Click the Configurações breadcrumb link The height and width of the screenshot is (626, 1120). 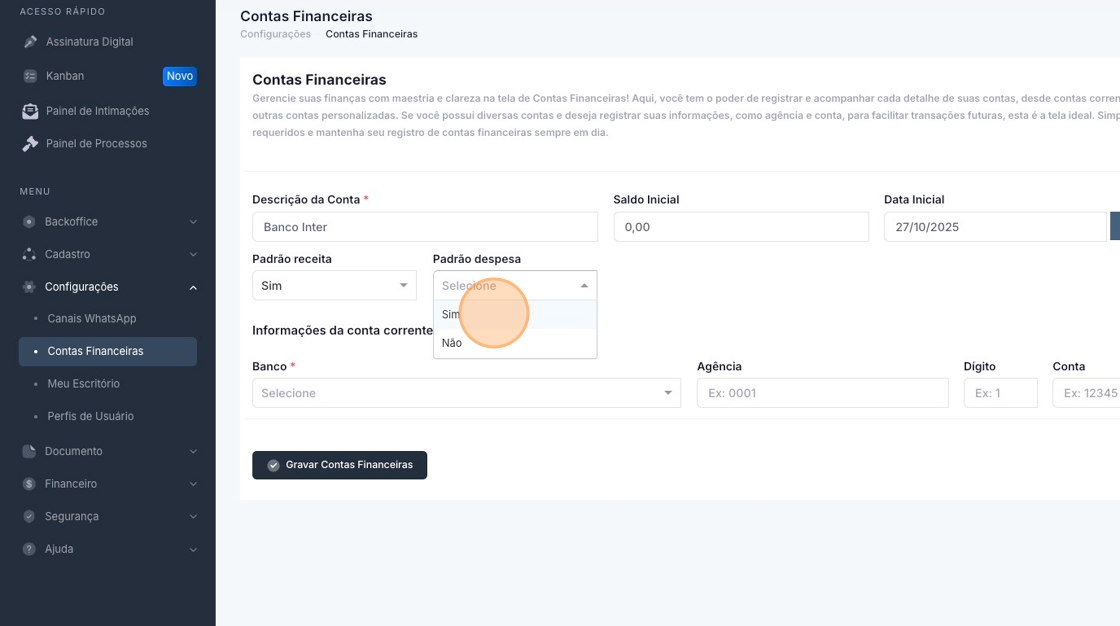tap(275, 34)
